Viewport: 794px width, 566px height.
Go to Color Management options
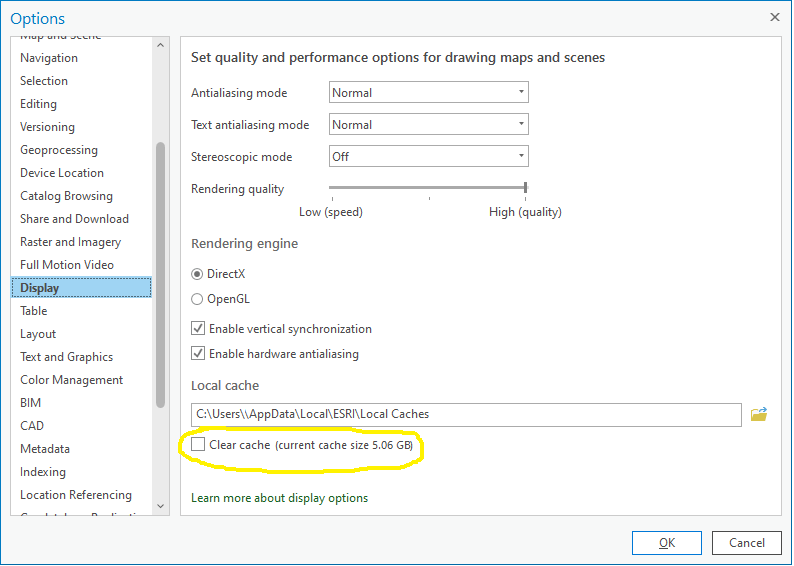point(72,380)
